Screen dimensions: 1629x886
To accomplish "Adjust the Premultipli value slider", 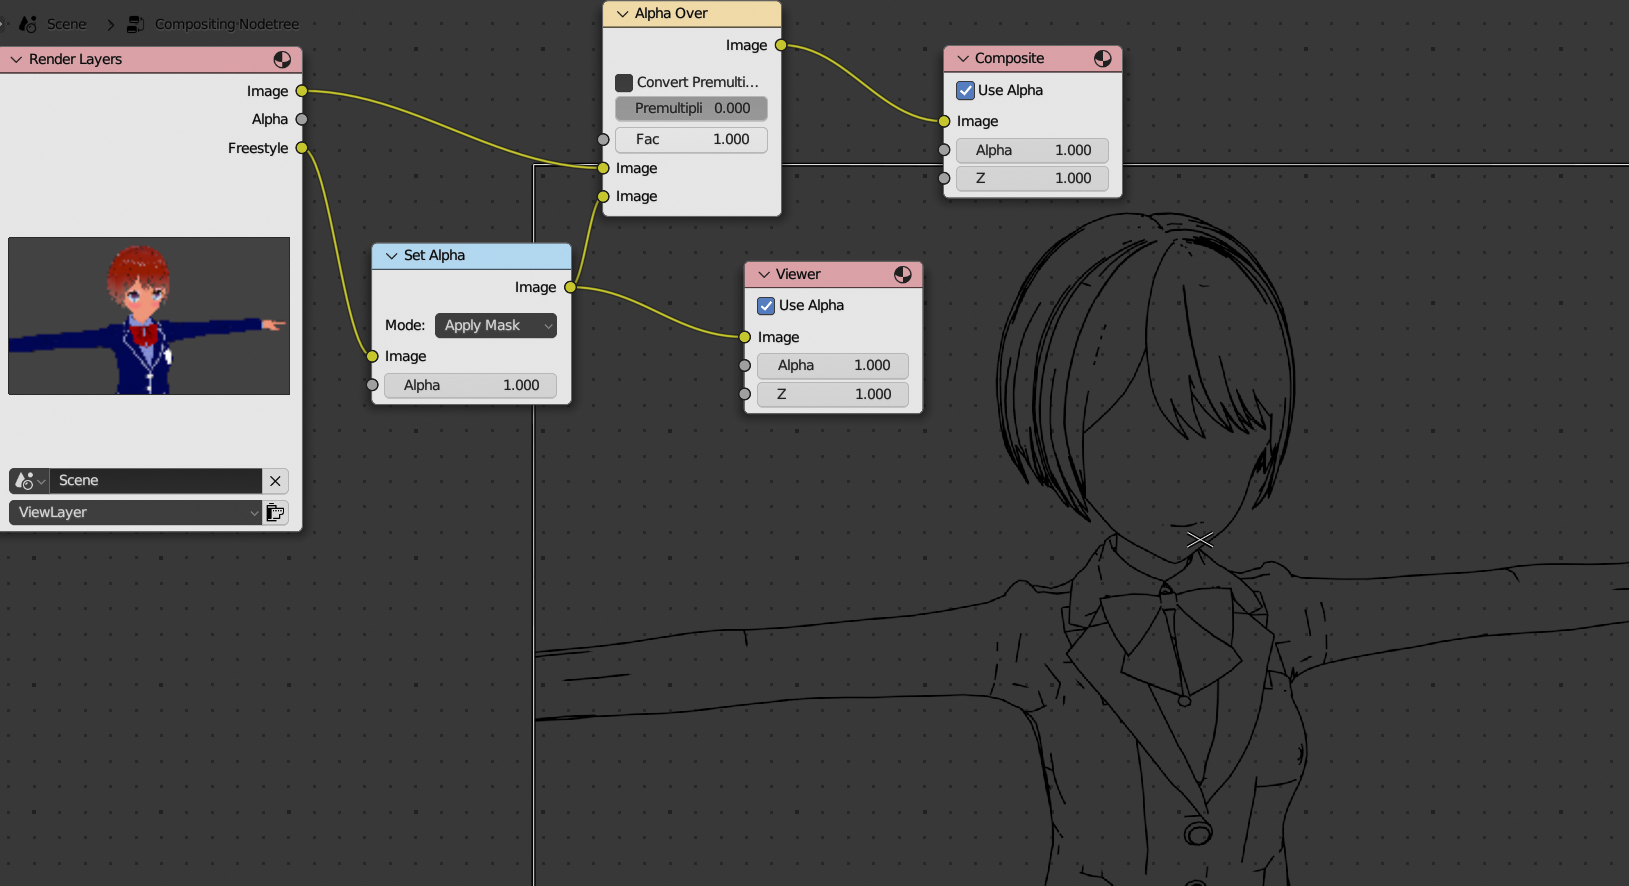I will pyautogui.click(x=691, y=108).
